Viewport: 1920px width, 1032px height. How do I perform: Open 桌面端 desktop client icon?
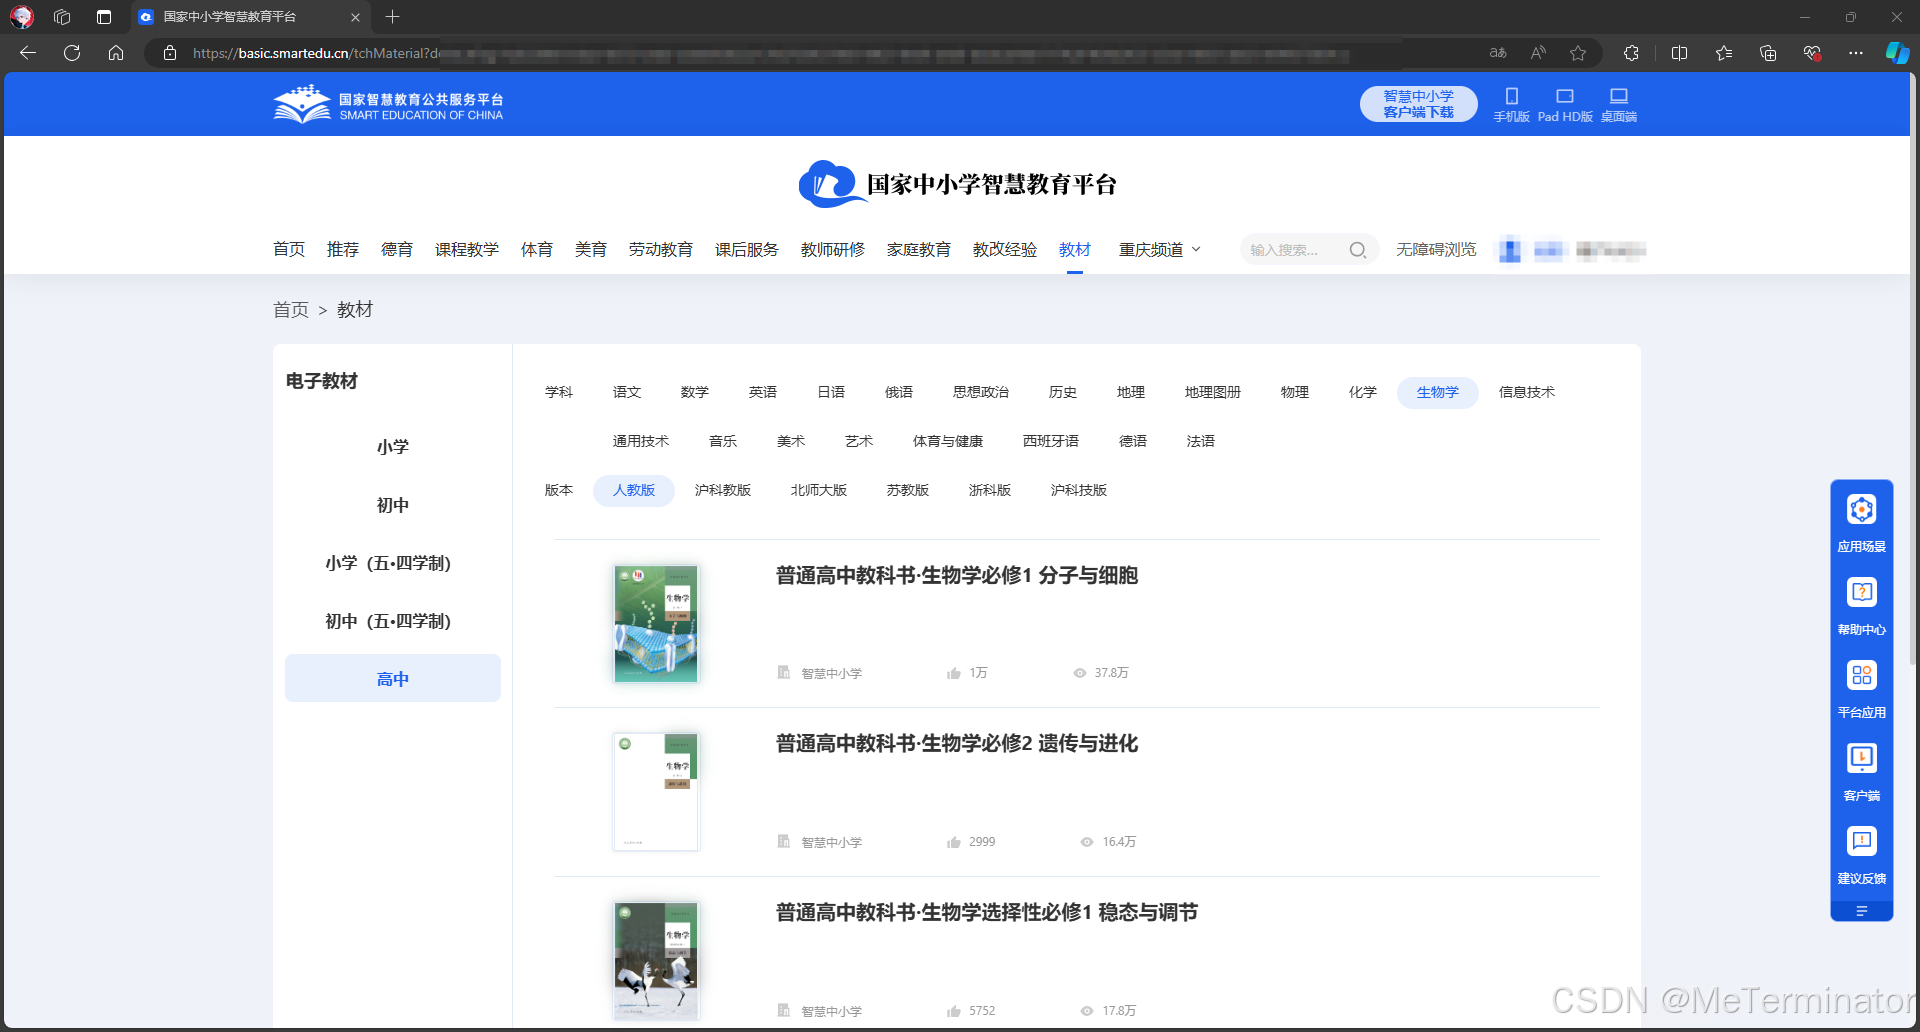(x=1619, y=104)
